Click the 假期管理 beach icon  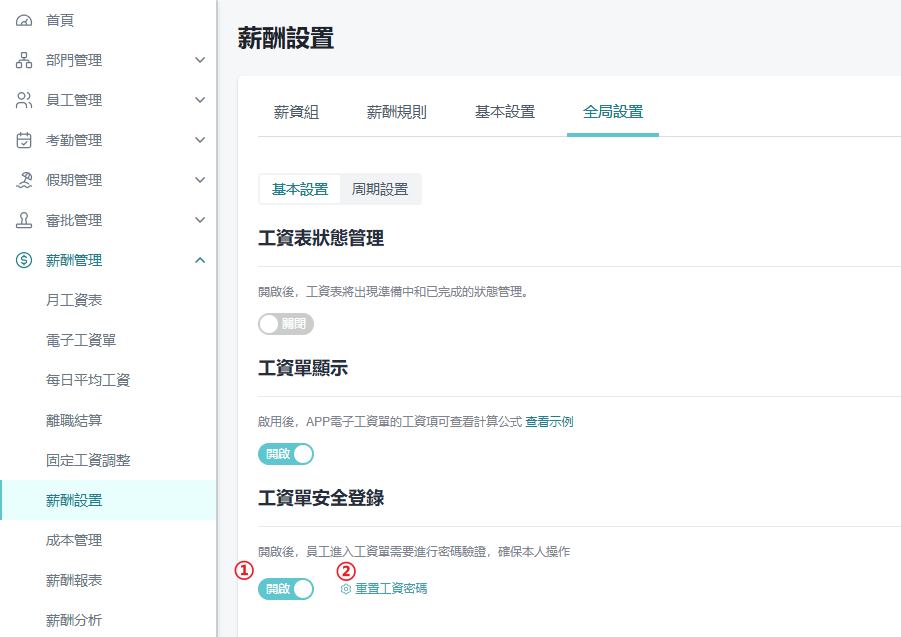(24, 180)
